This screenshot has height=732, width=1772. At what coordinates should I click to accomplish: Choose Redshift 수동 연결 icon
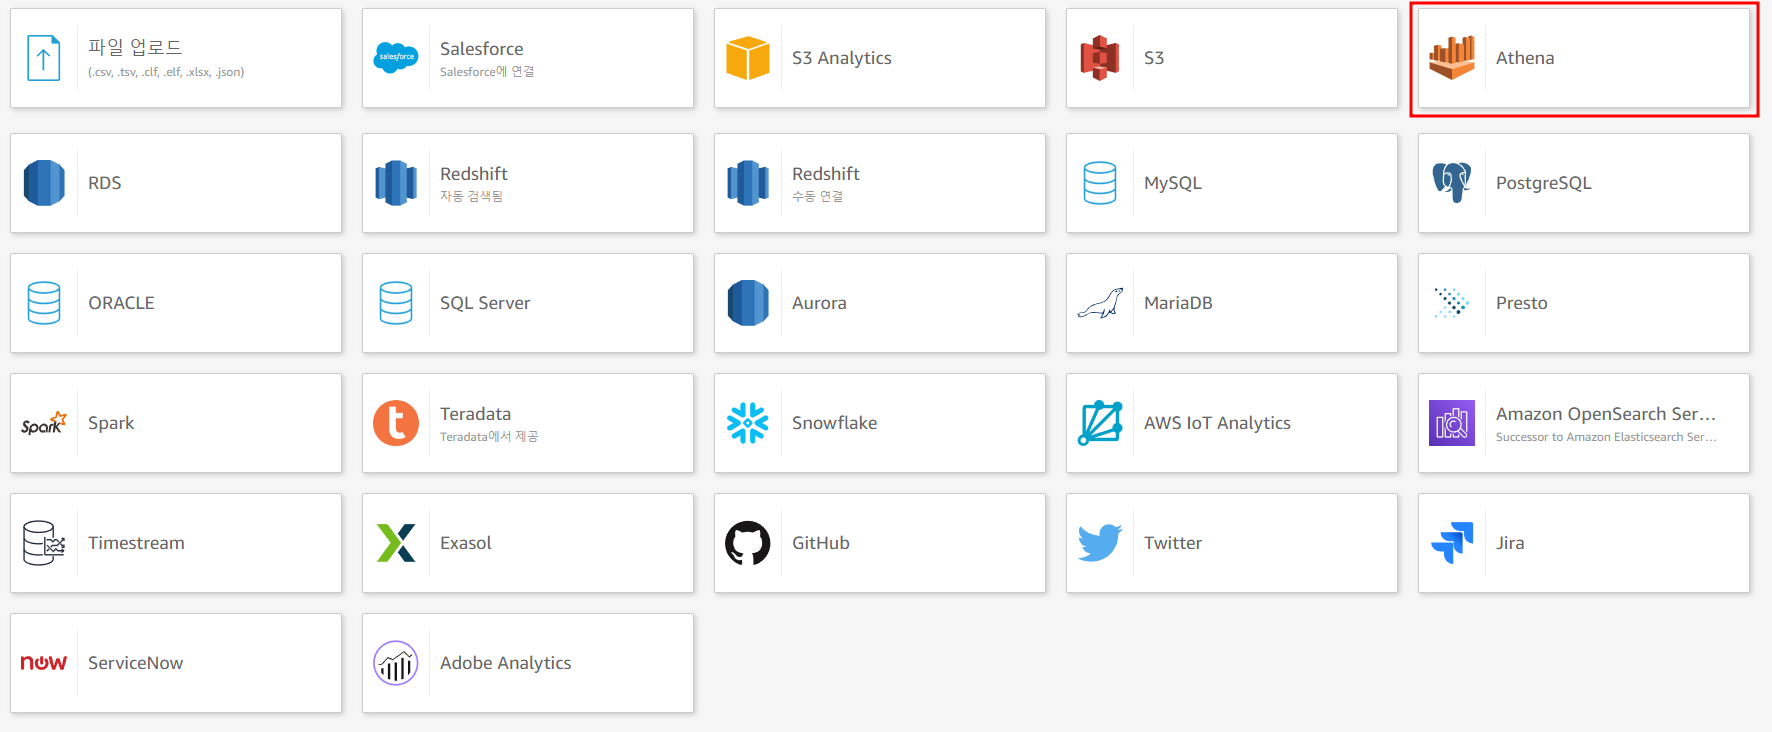[x=748, y=183]
